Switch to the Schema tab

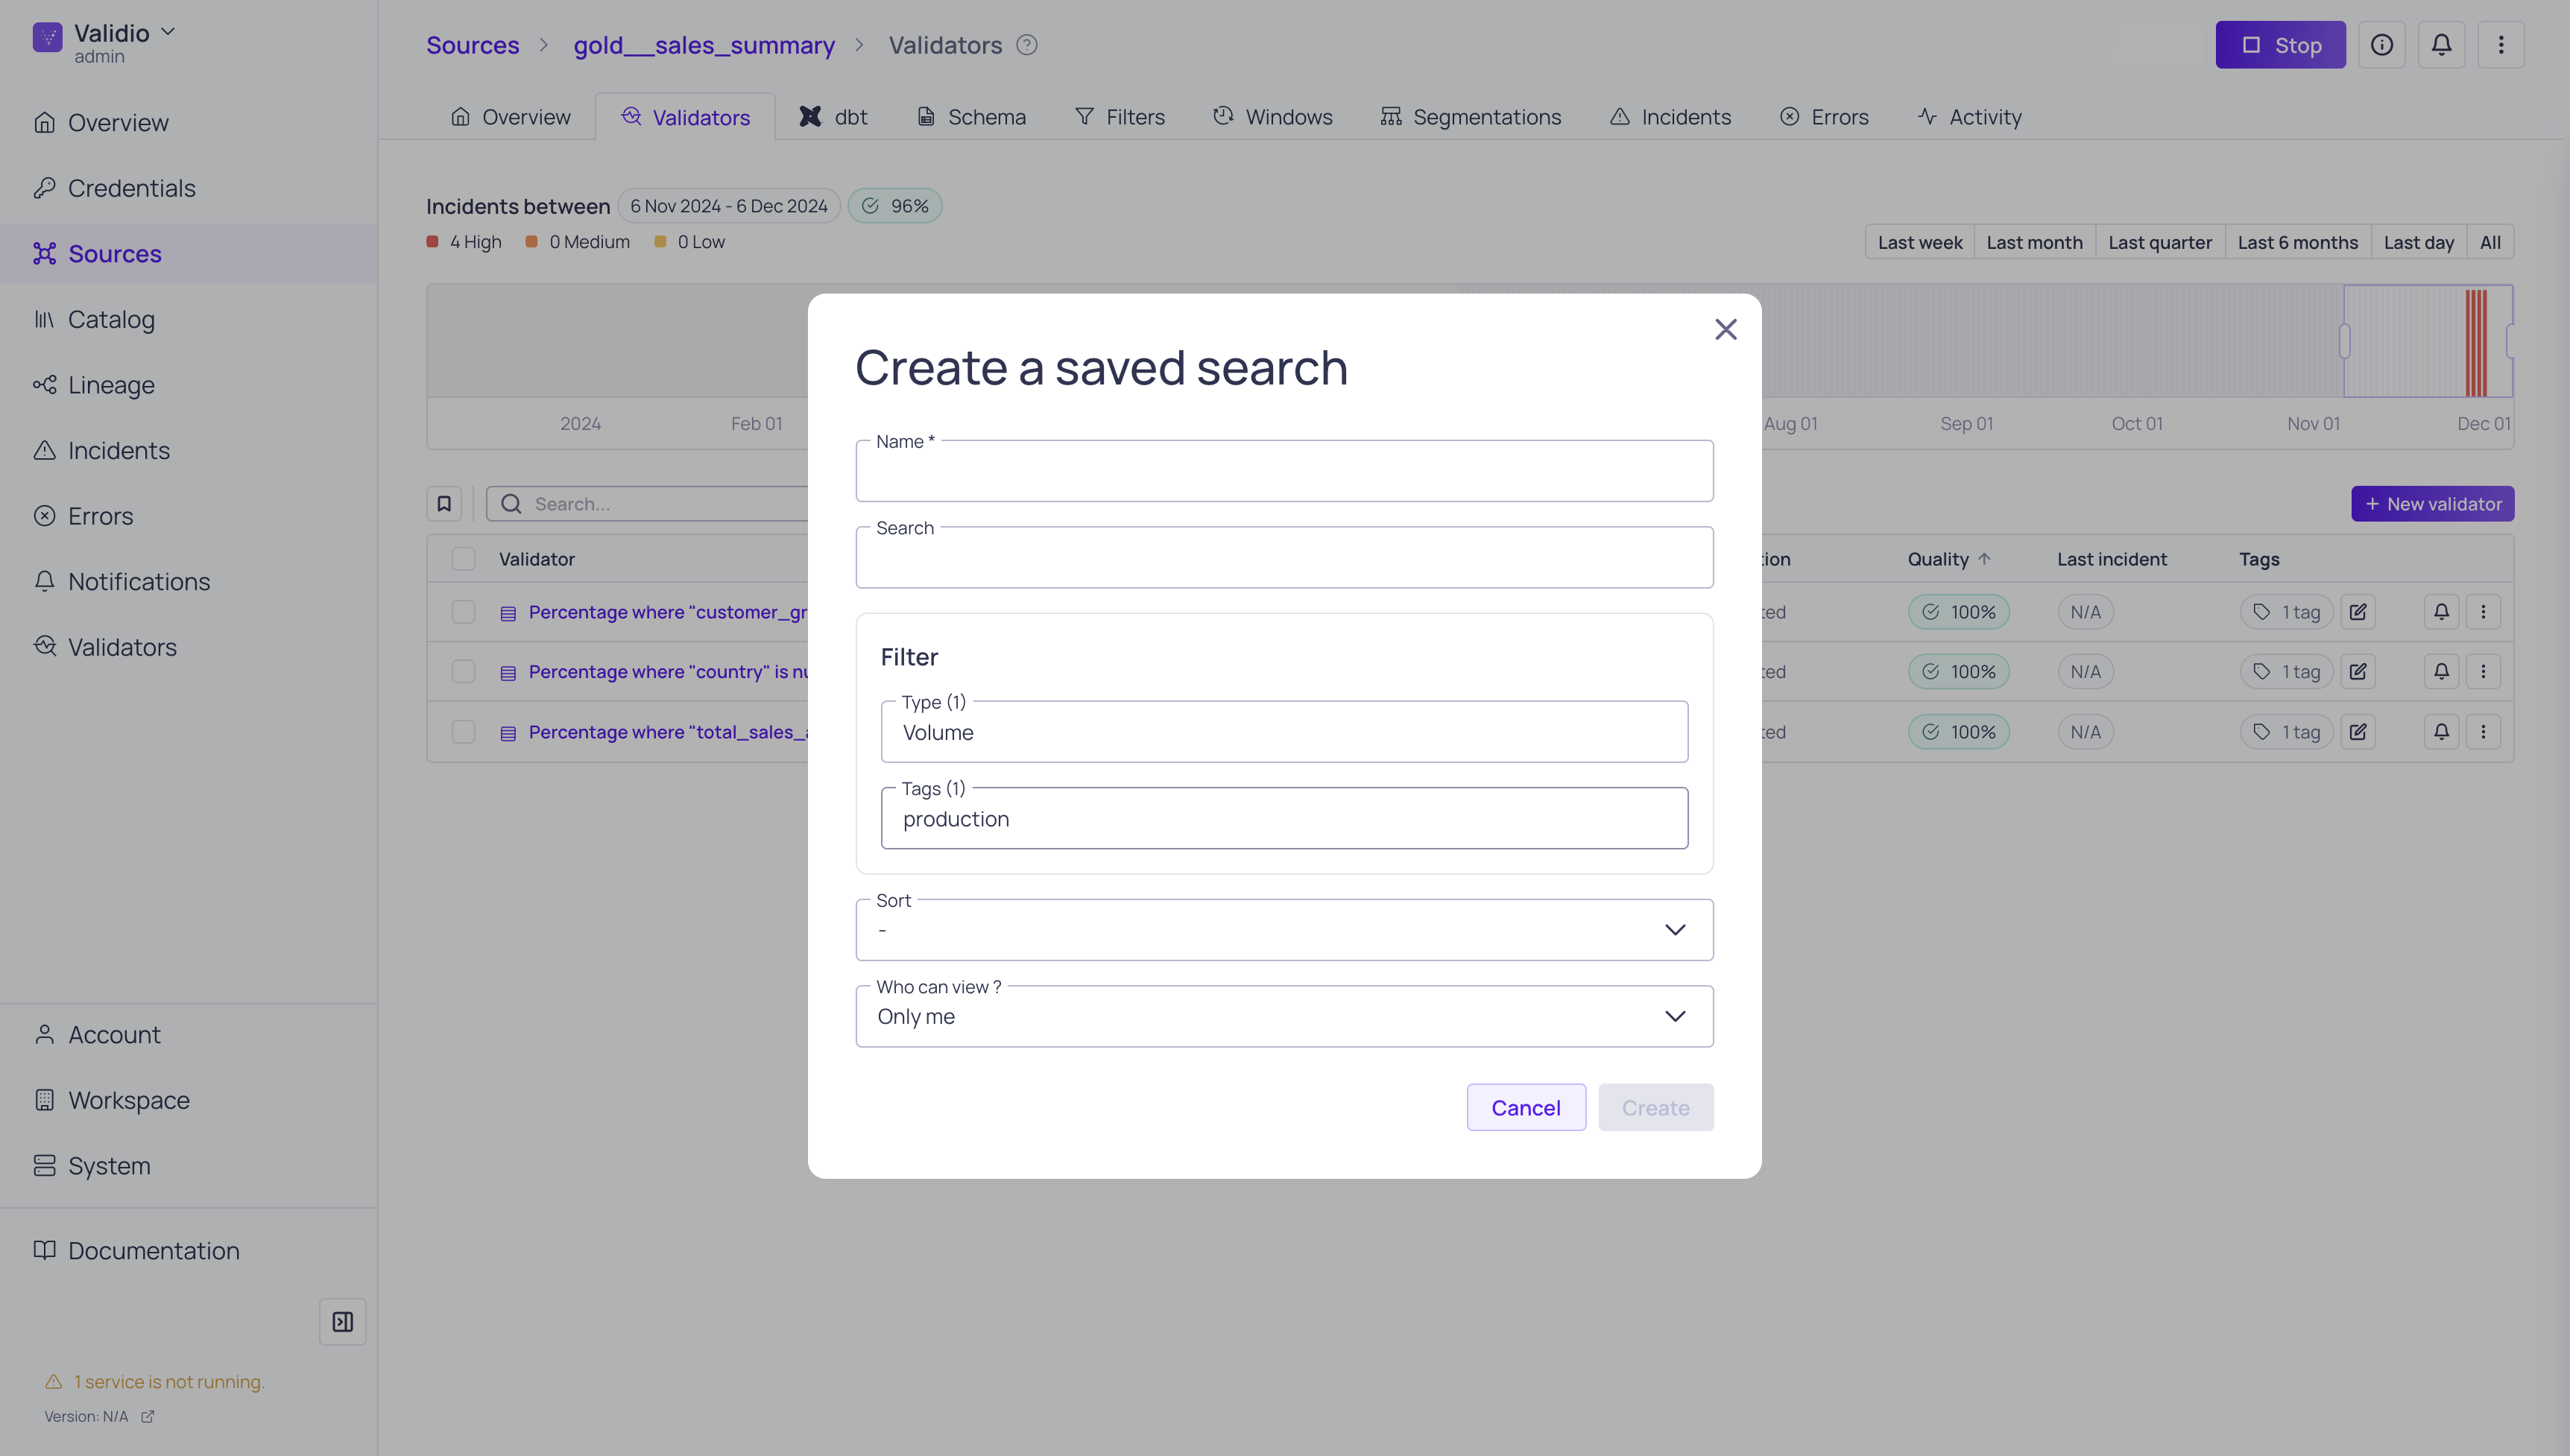pos(971,117)
